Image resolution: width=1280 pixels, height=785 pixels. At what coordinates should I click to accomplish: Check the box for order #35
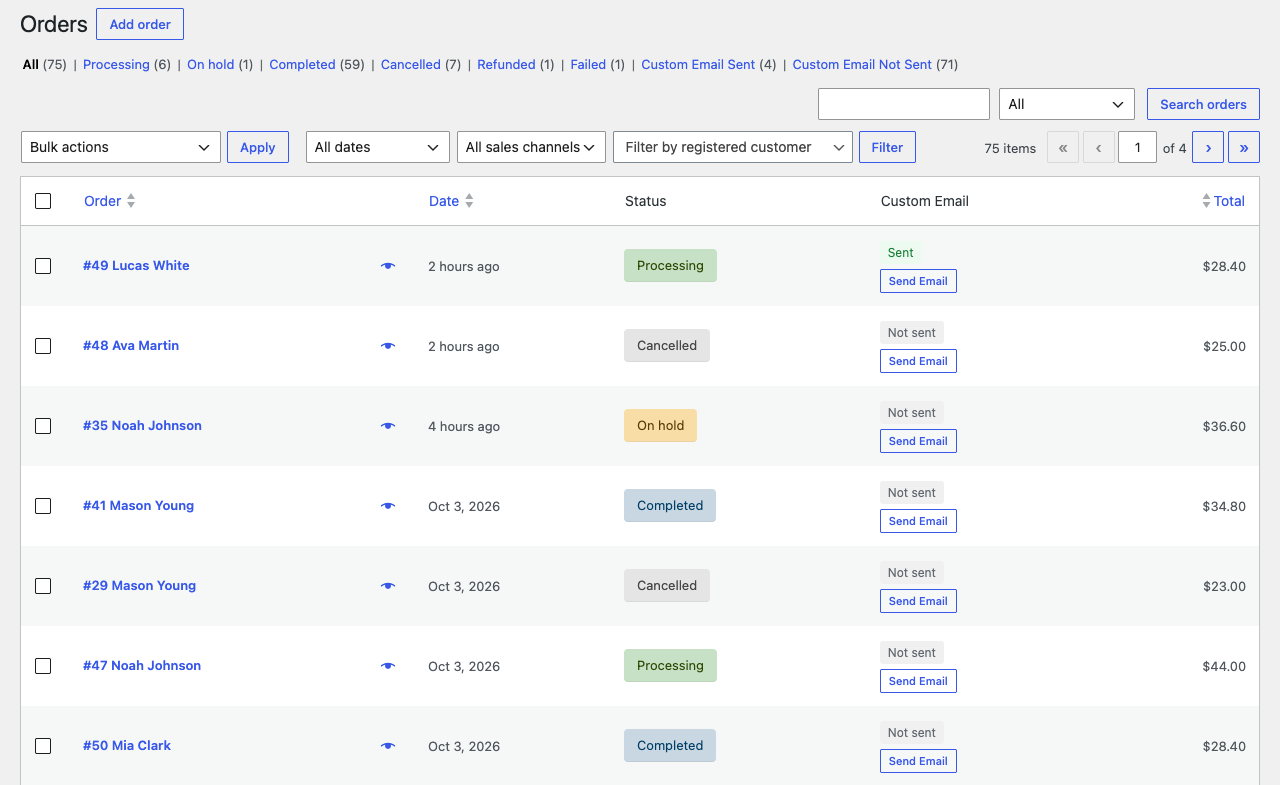click(x=43, y=426)
